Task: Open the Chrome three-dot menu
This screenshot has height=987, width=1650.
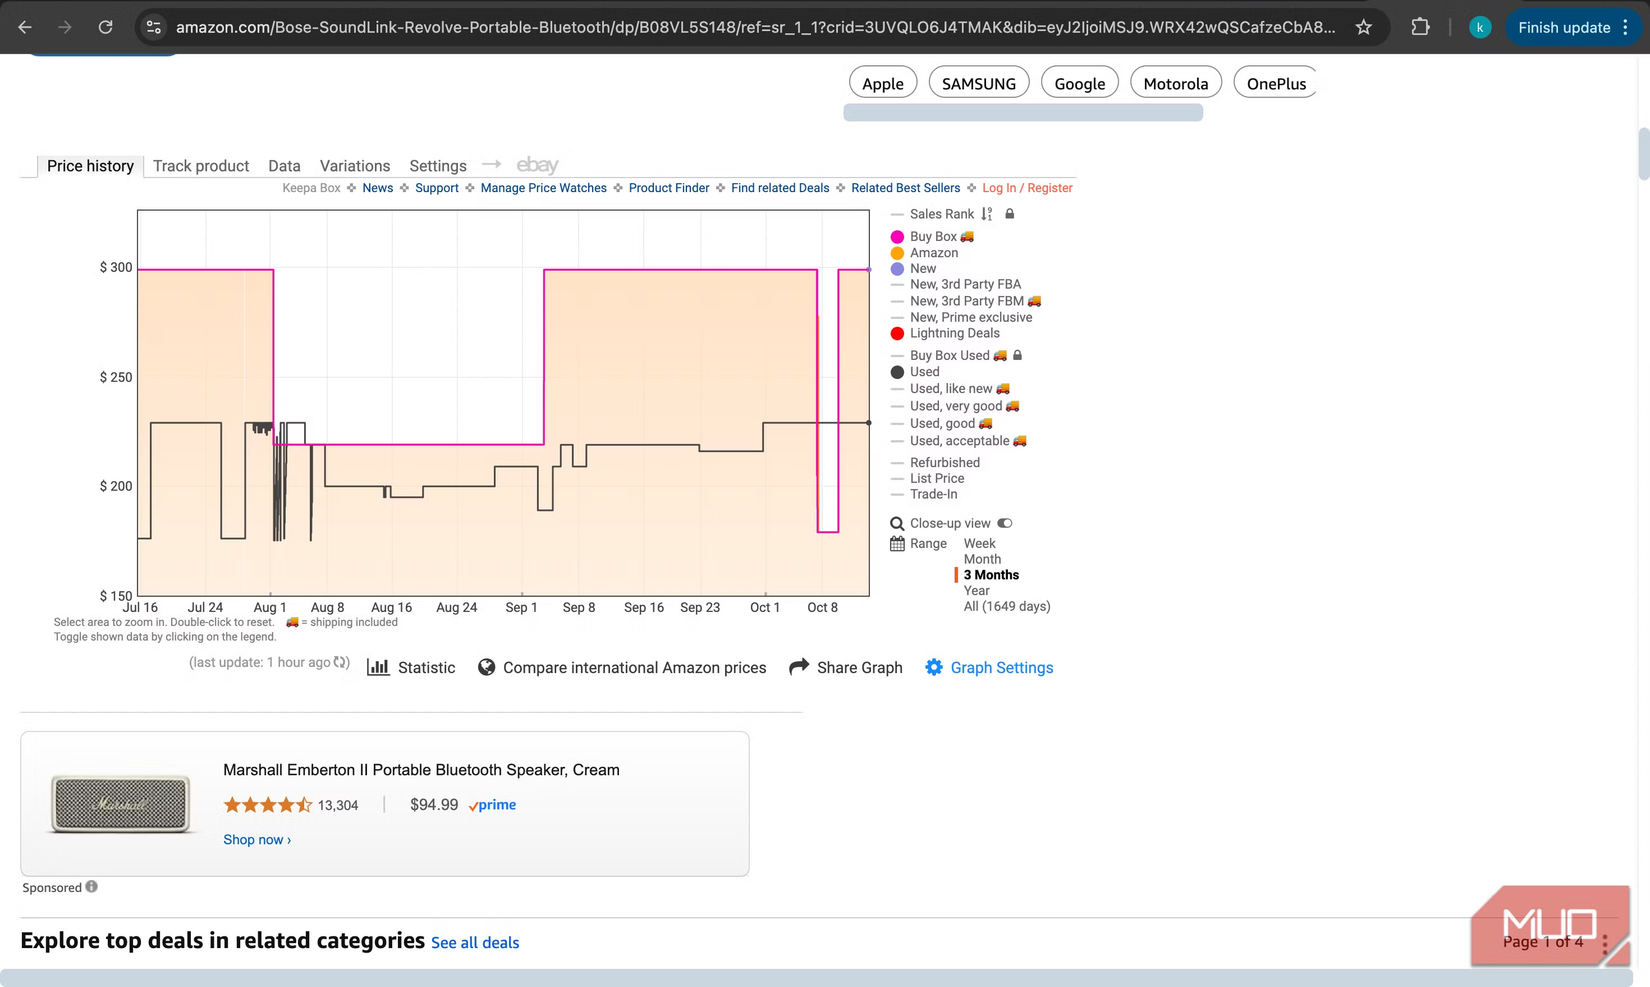Action: [x=1626, y=27]
